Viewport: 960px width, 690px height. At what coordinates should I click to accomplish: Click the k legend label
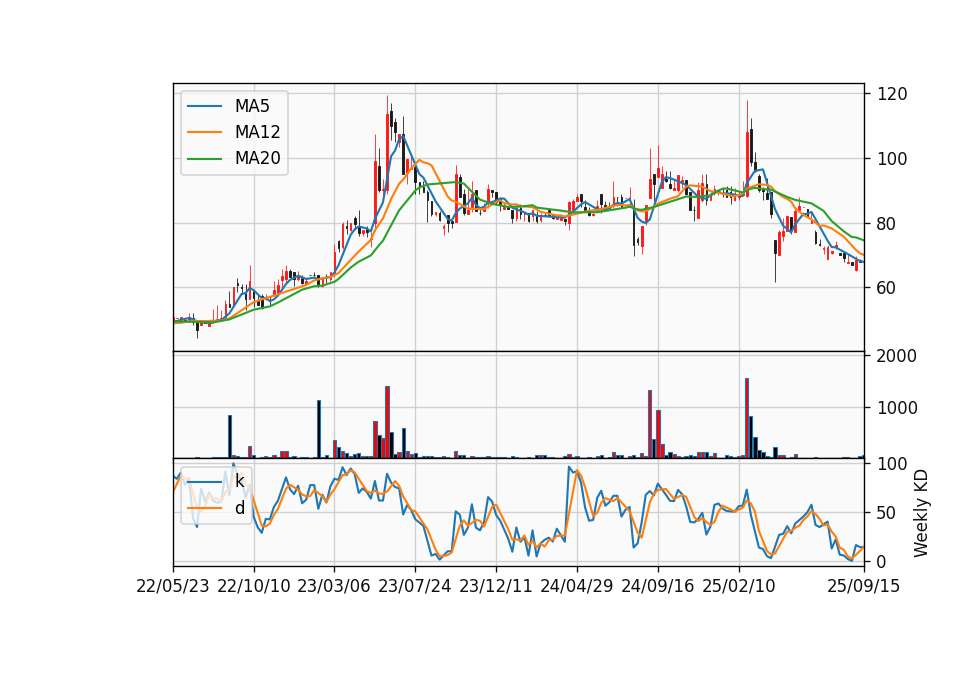coord(239,481)
